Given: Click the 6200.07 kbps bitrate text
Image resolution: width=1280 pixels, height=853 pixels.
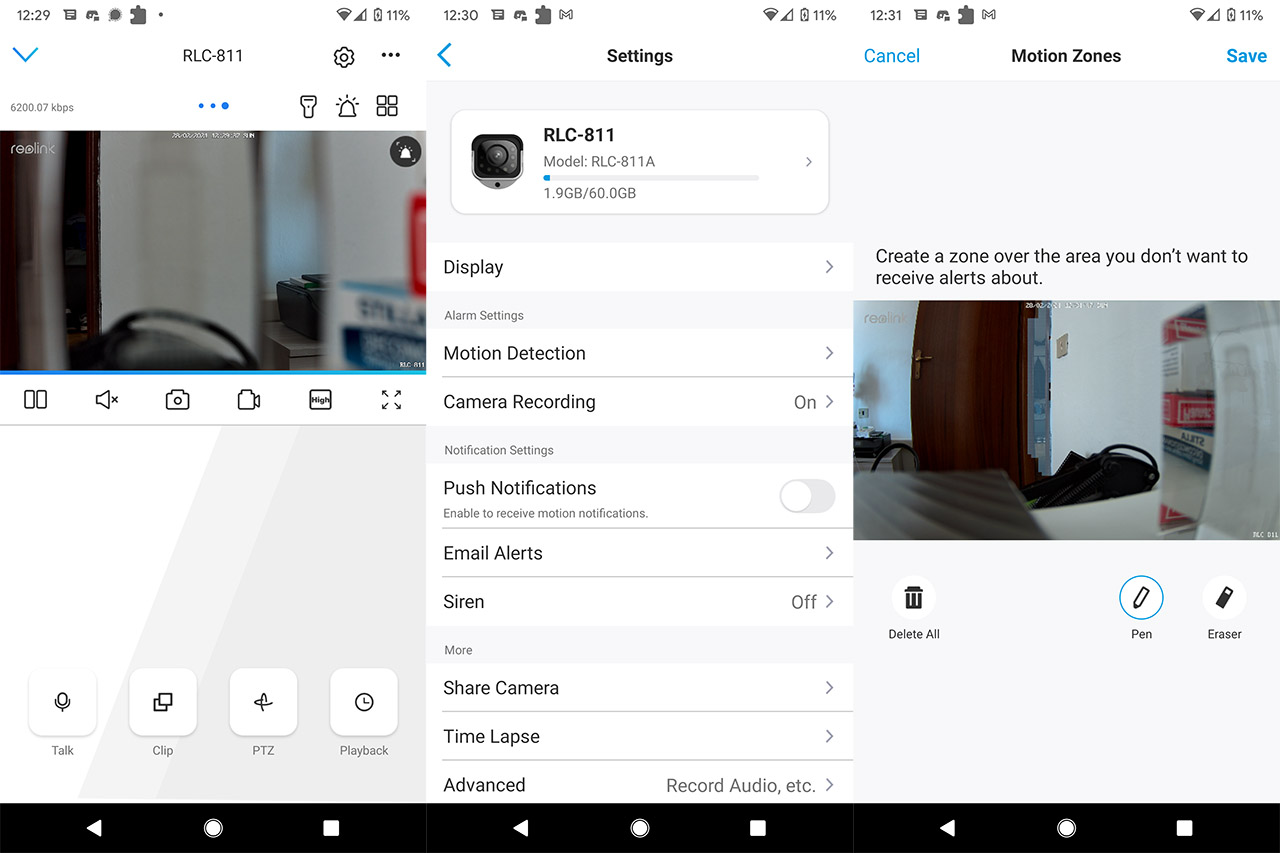Looking at the screenshot, I should click(x=42, y=107).
